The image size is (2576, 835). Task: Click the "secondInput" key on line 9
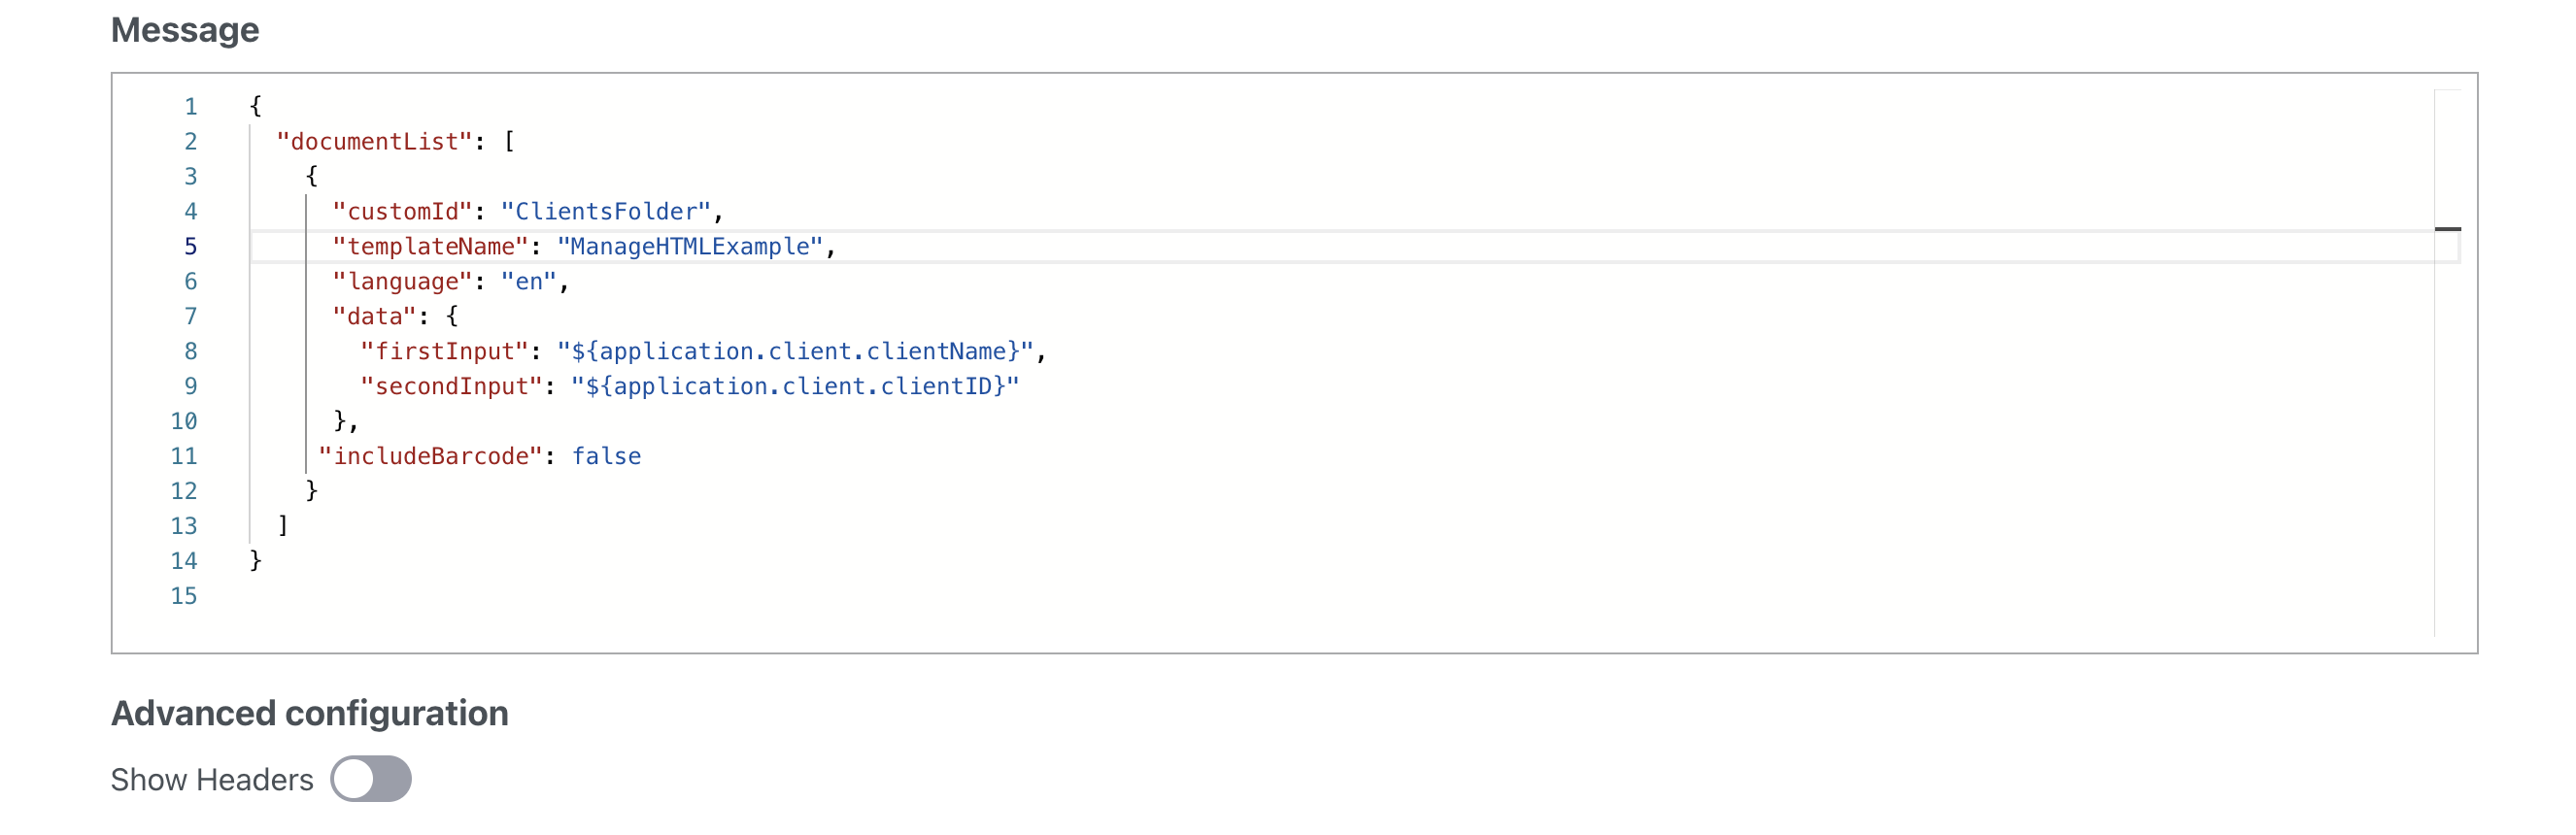pos(451,386)
